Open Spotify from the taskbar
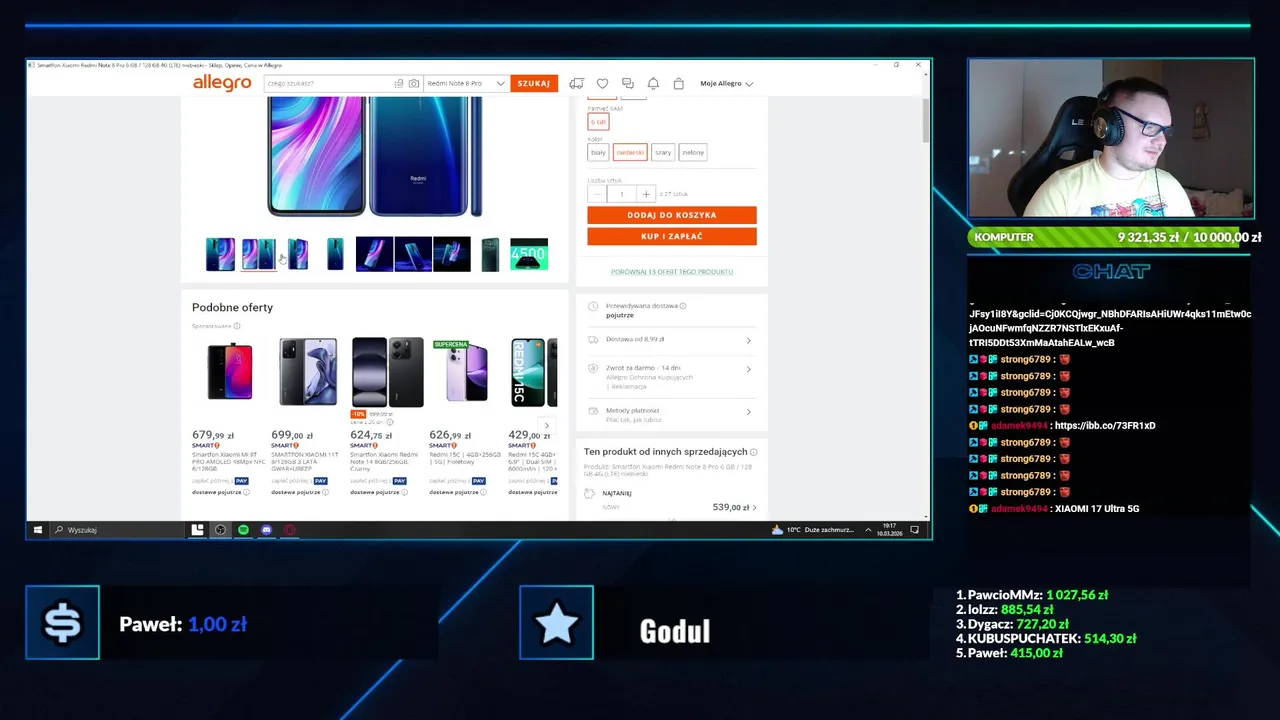The image size is (1280, 720). pyautogui.click(x=243, y=530)
